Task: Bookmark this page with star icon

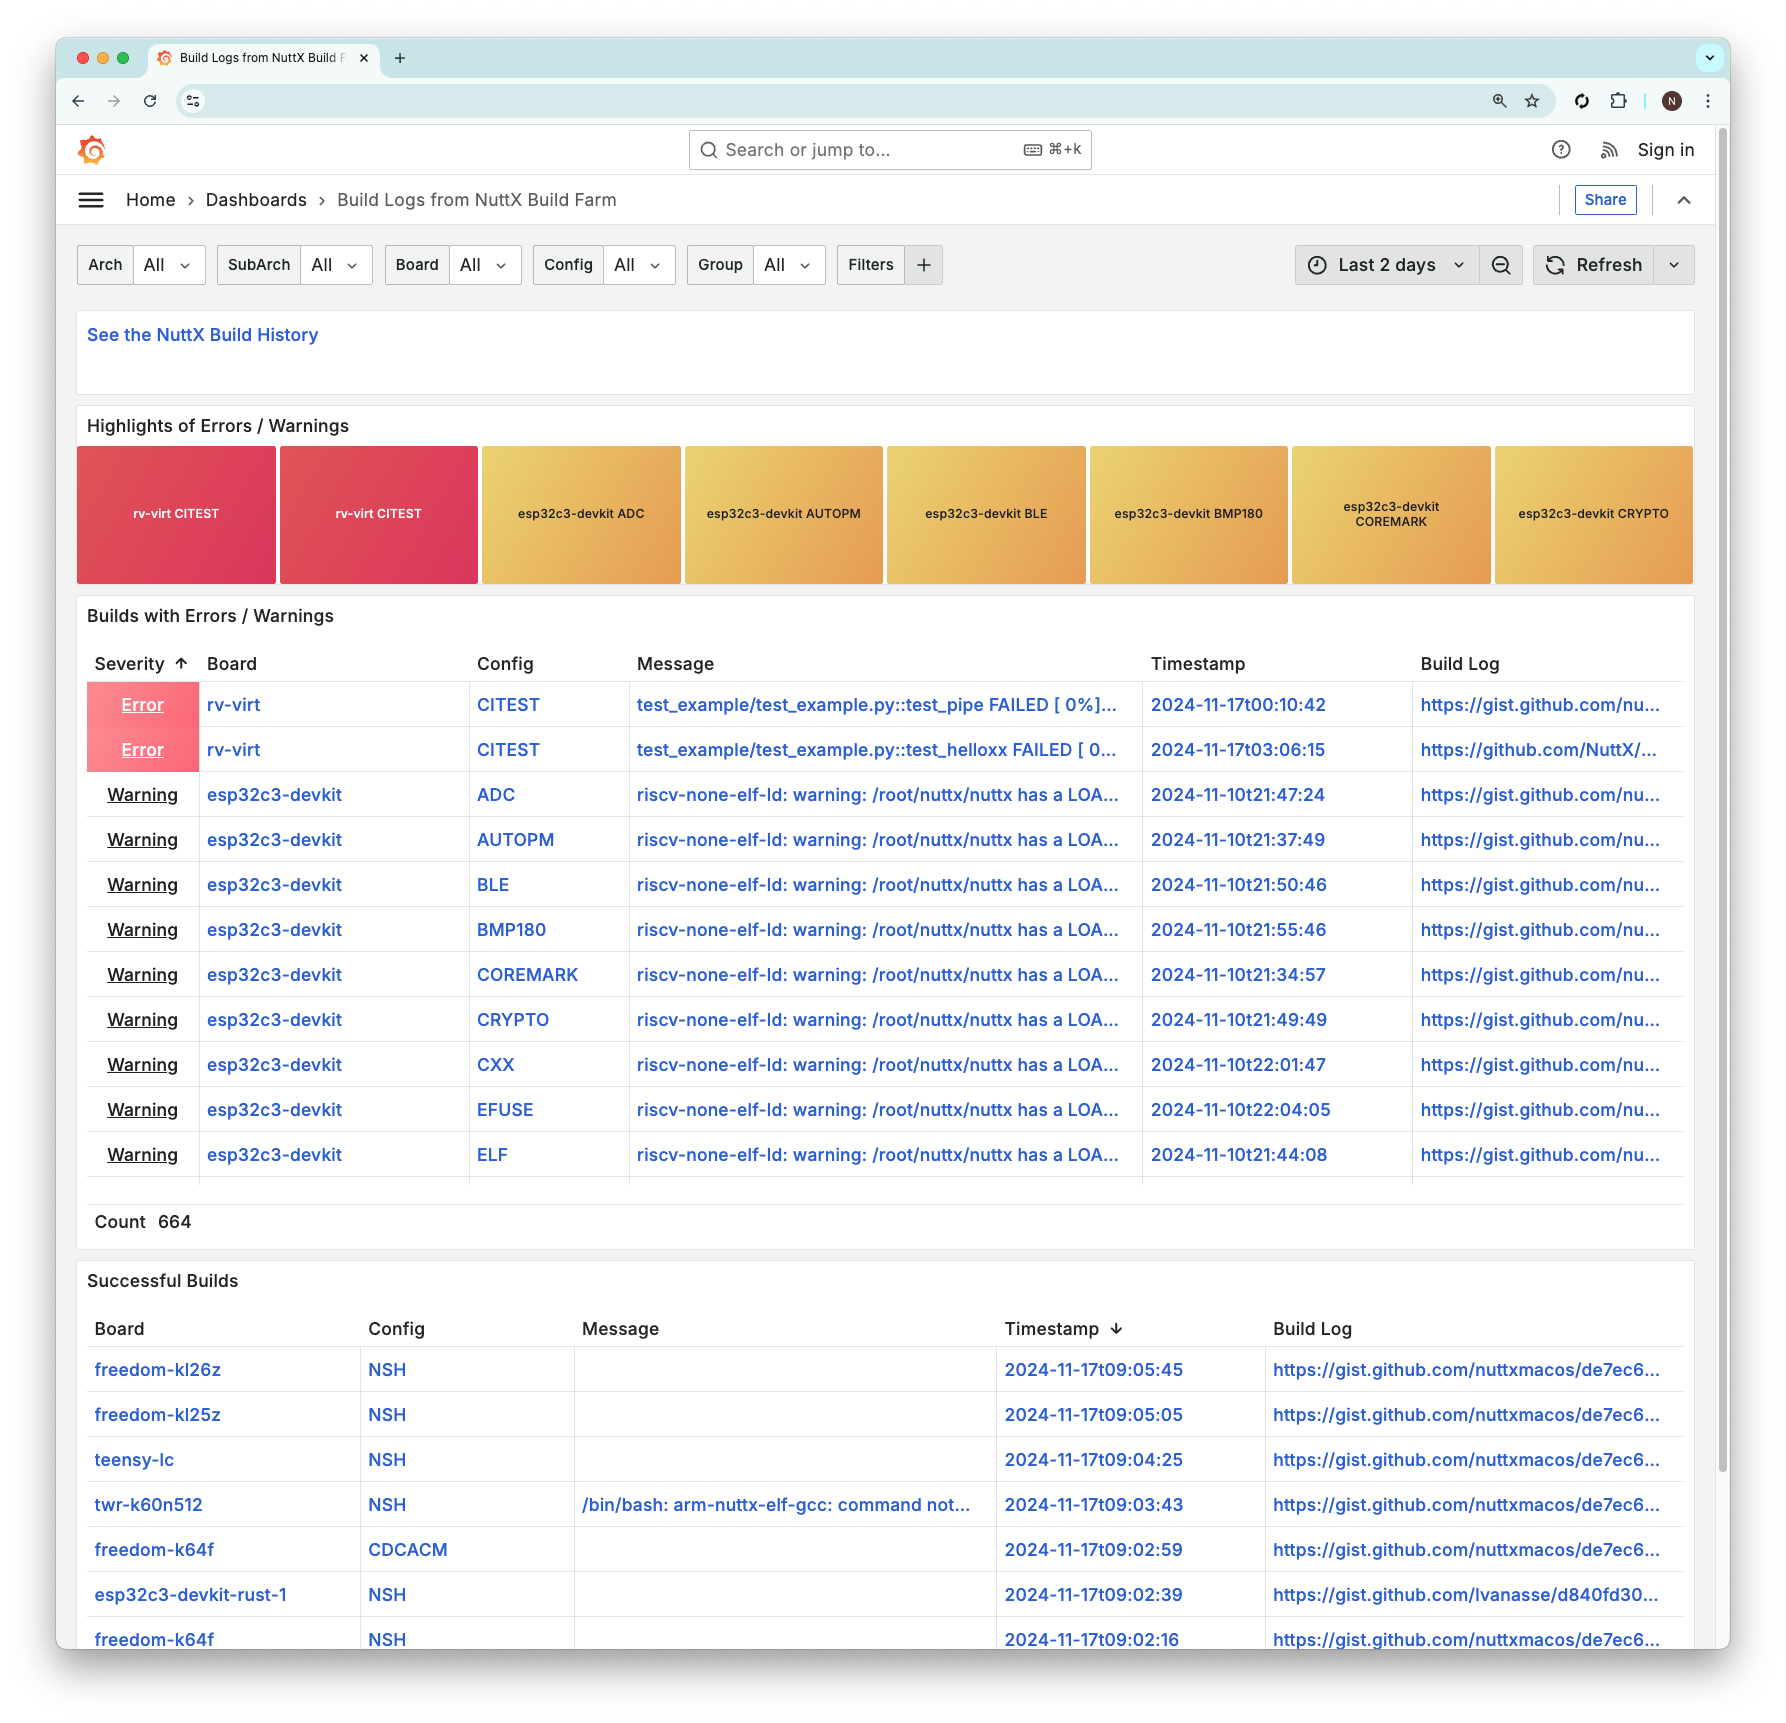Action: pos(1532,101)
